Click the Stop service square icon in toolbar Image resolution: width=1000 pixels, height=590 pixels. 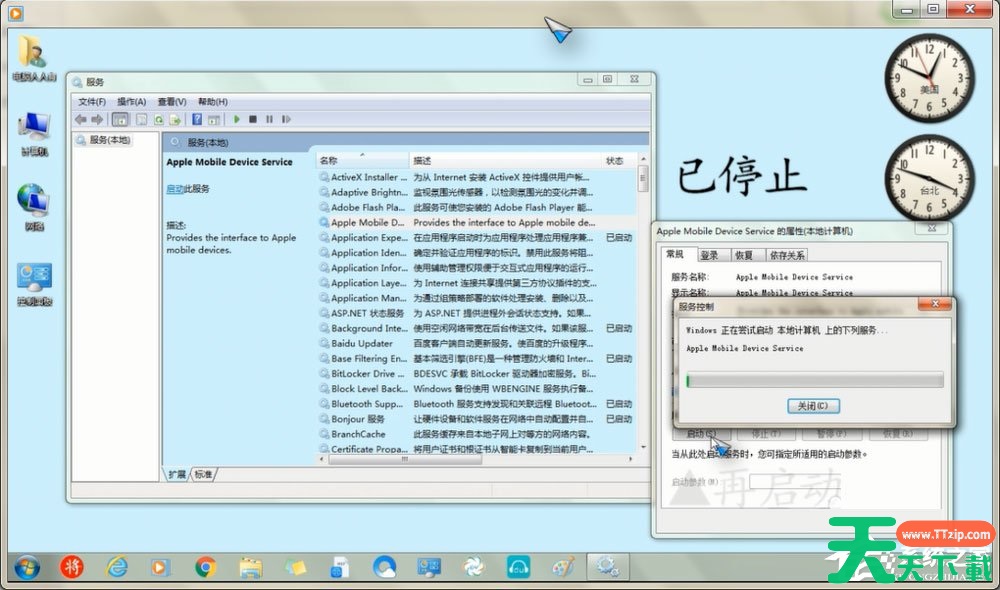[254, 119]
